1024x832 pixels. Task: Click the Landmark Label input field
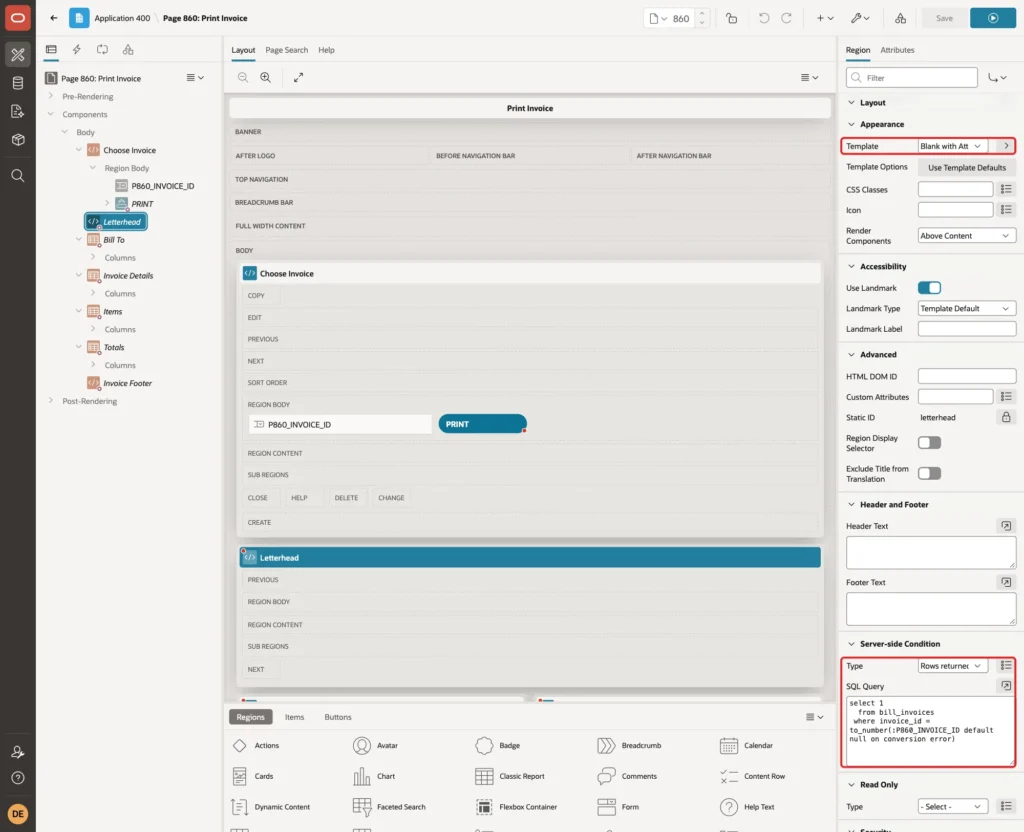point(967,328)
